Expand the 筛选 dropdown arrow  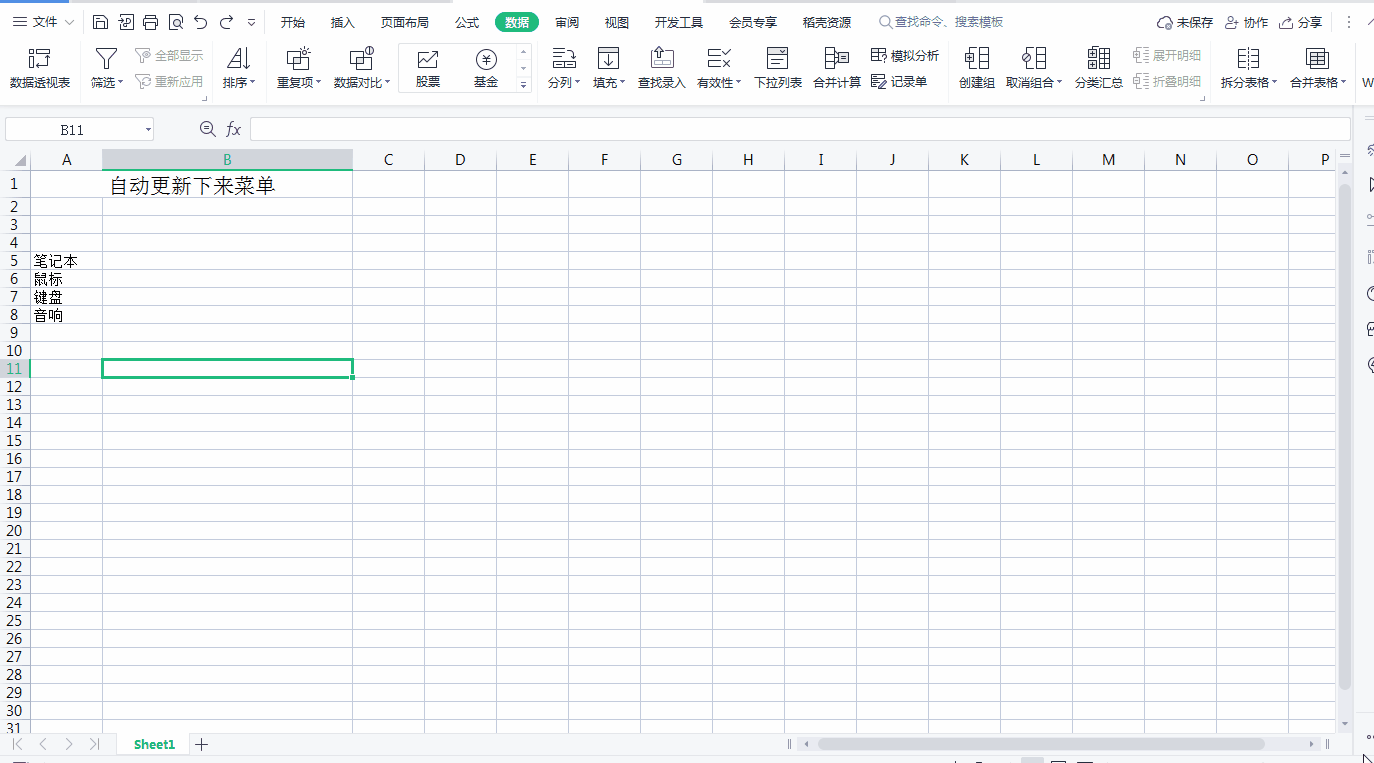pos(121,83)
